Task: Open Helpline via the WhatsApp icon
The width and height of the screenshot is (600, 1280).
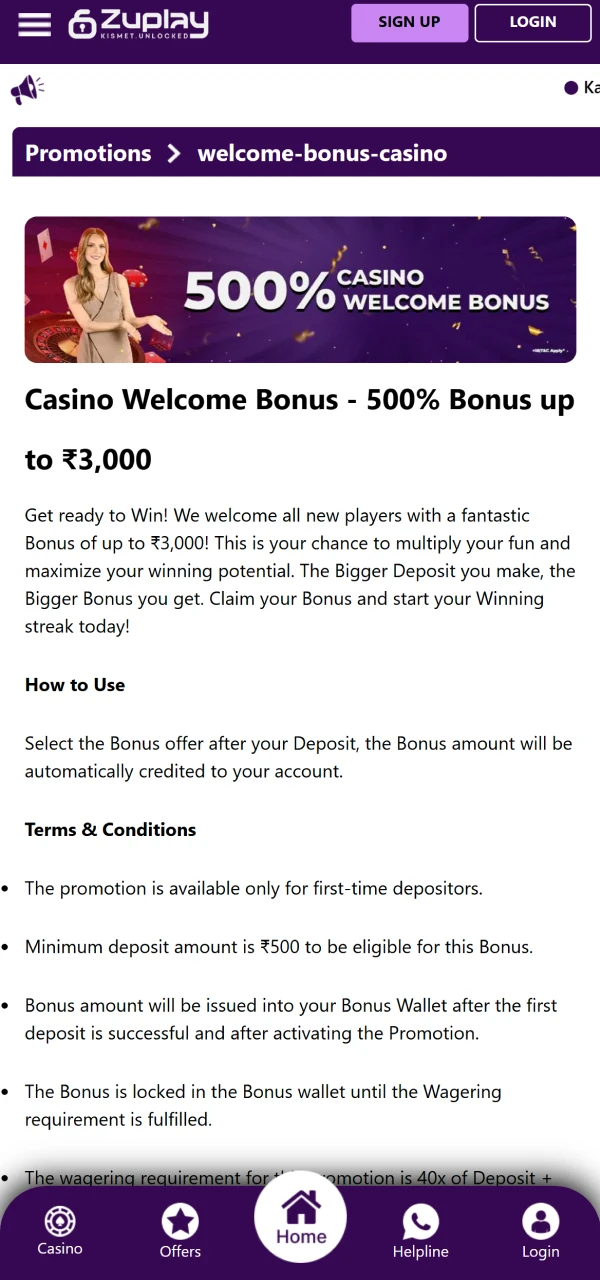Action: pos(420,1222)
